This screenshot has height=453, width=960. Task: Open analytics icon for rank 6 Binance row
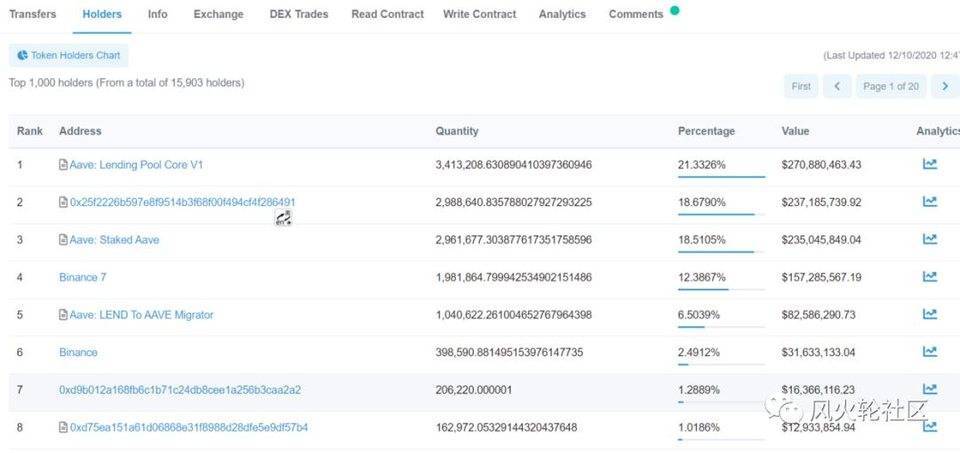(x=929, y=352)
